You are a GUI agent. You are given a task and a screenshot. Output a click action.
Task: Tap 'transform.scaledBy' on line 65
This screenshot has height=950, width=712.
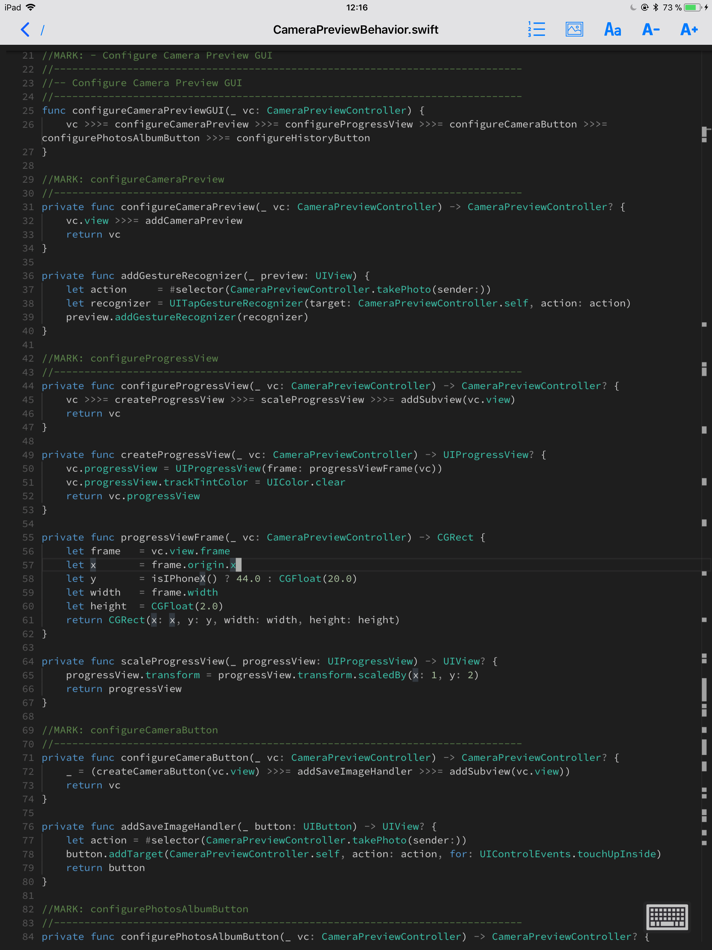[351, 675]
